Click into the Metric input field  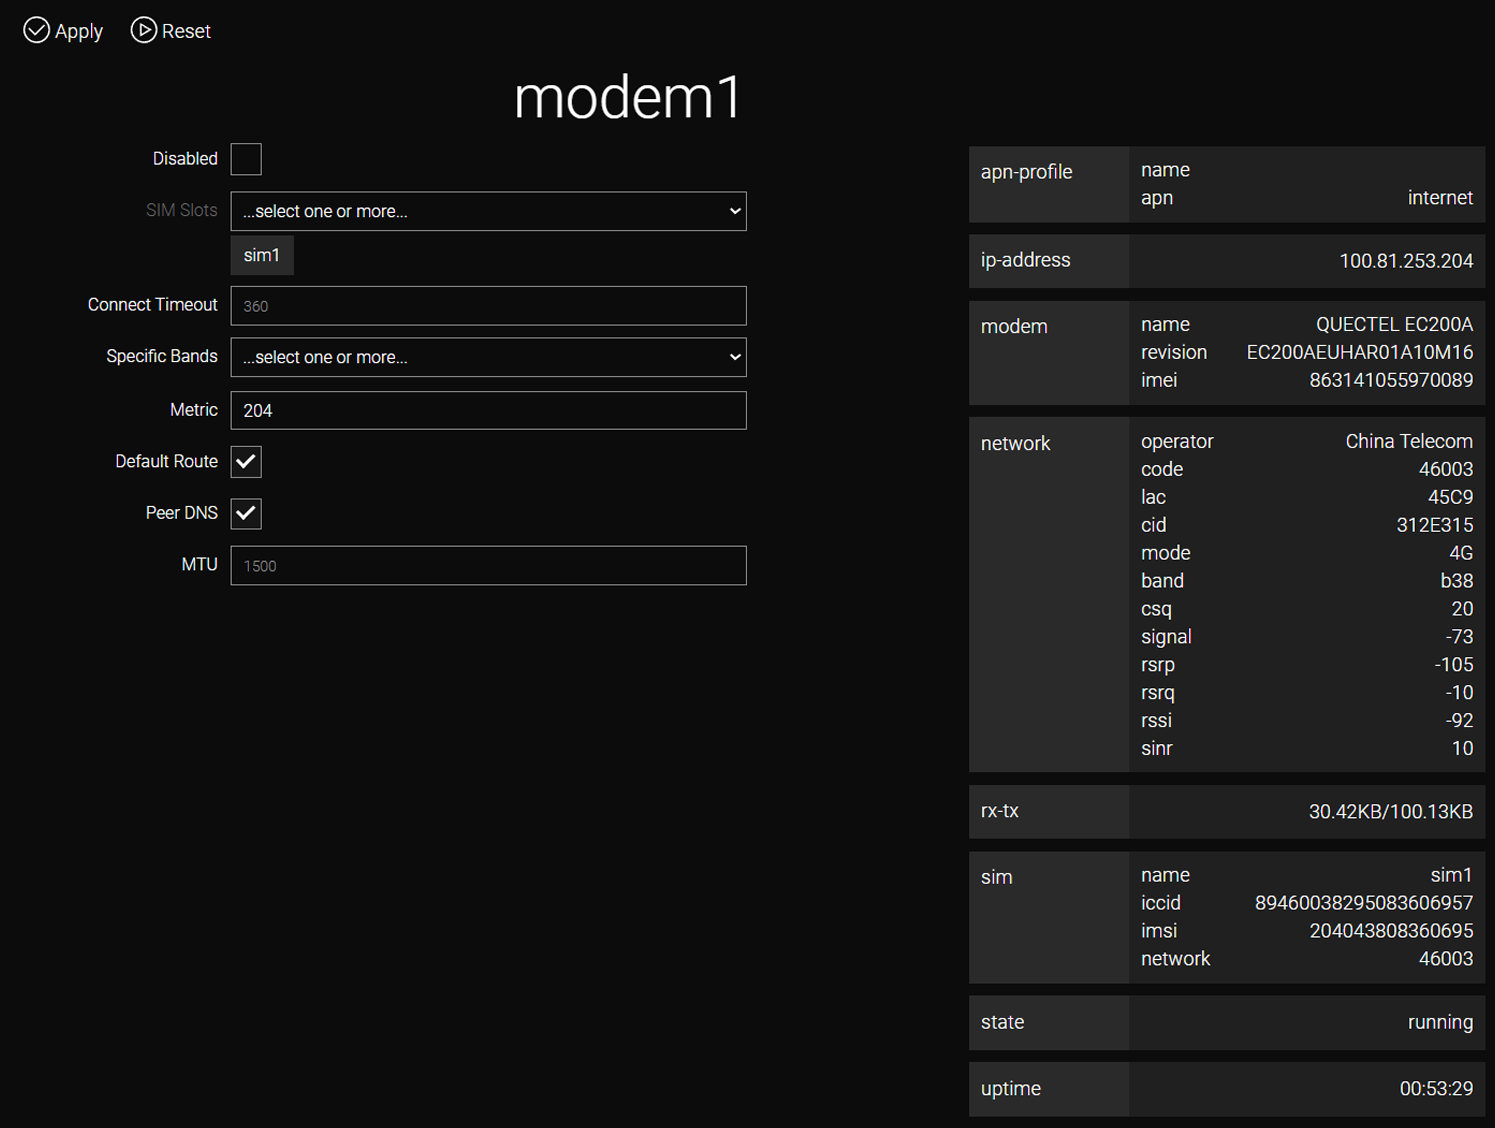point(488,410)
